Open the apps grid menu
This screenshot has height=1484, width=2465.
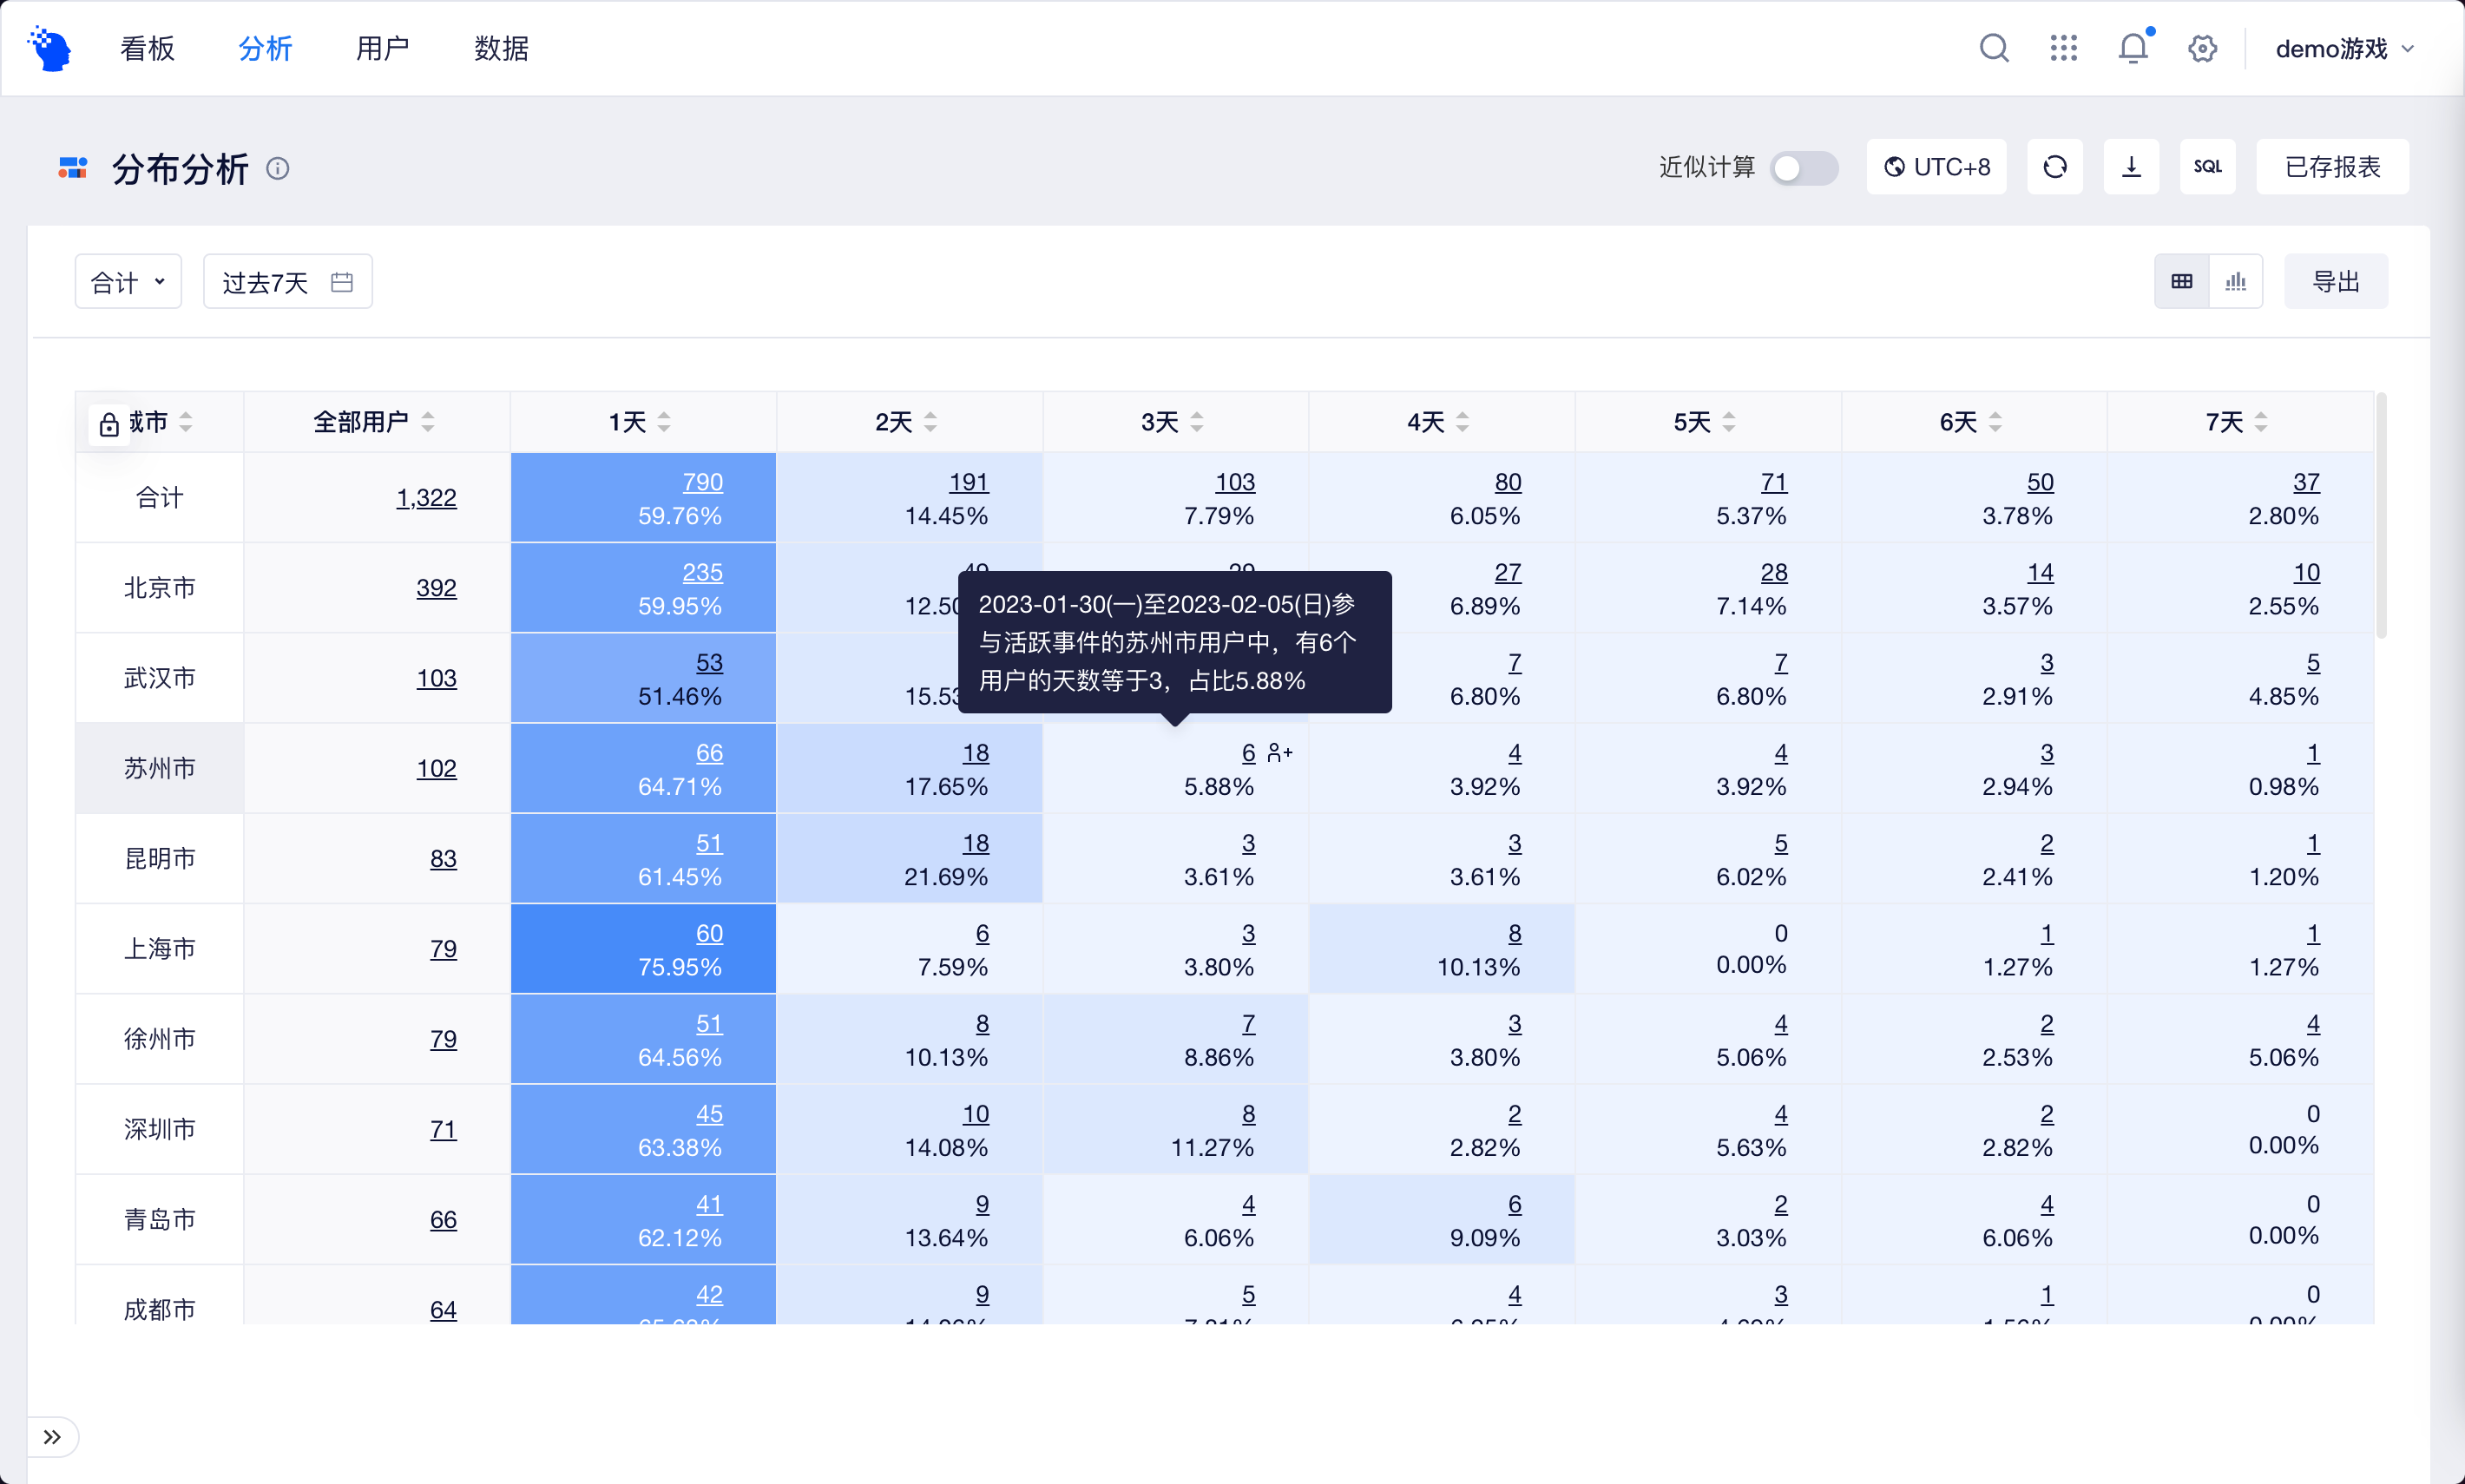click(2062, 47)
